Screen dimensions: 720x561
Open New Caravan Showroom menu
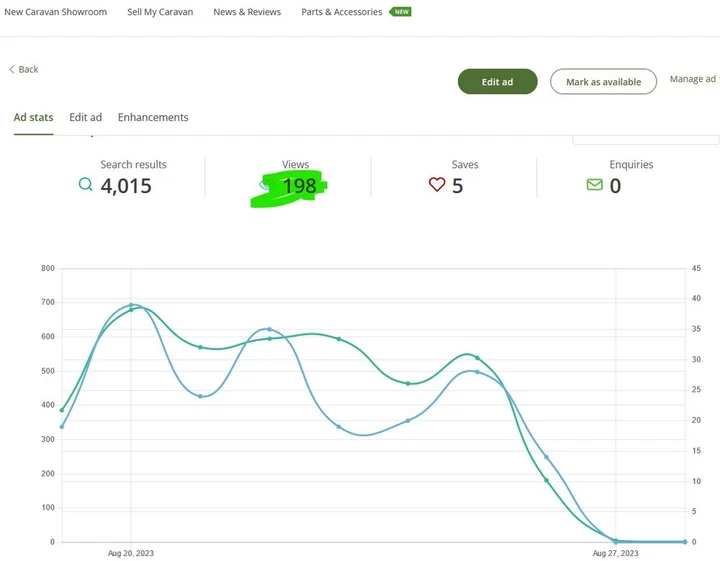[x=56, y=12]
